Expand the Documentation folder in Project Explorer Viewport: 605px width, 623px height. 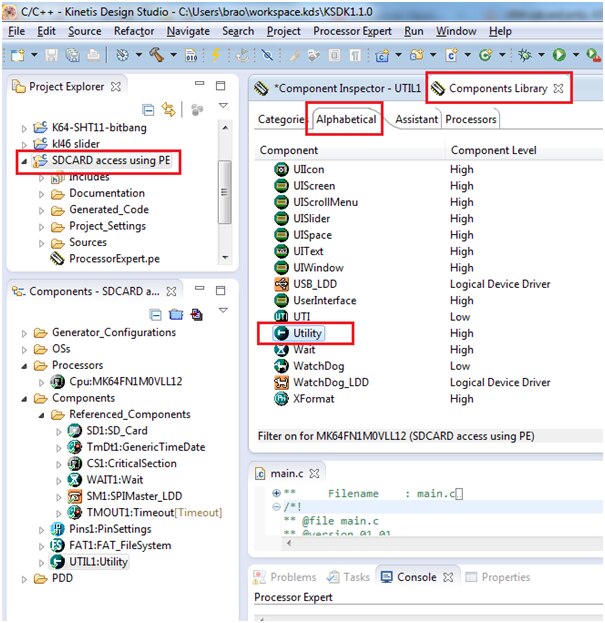[41, 193]
